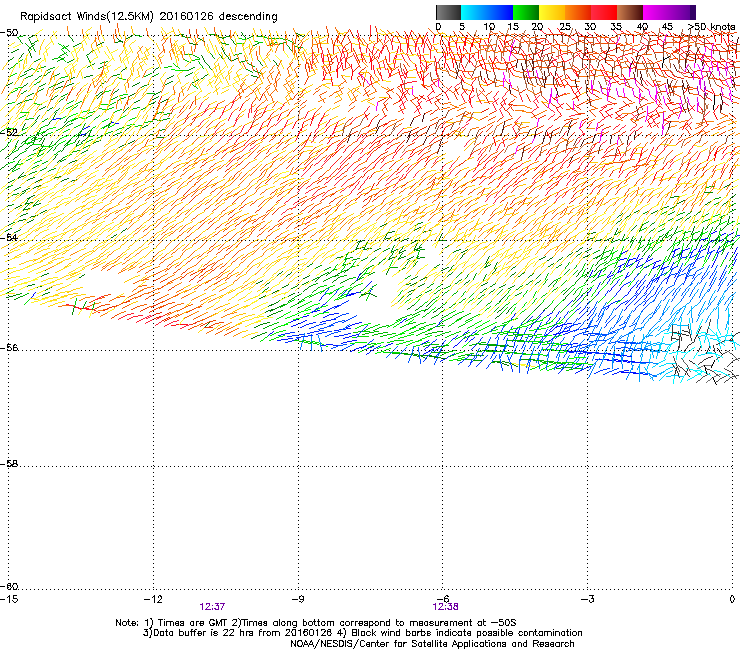Select the gray 0-5 knots color band
Image resolution: width=740 pixels, height=650 pixels.
point(448,12)
